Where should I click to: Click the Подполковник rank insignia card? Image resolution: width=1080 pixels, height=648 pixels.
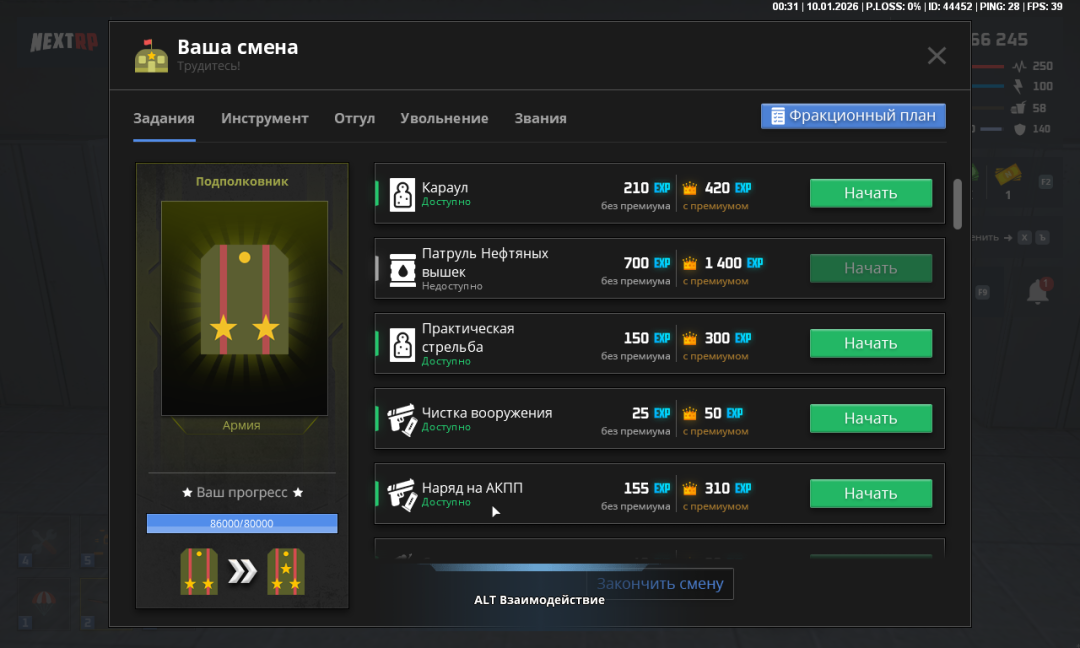tap(244, 308)
